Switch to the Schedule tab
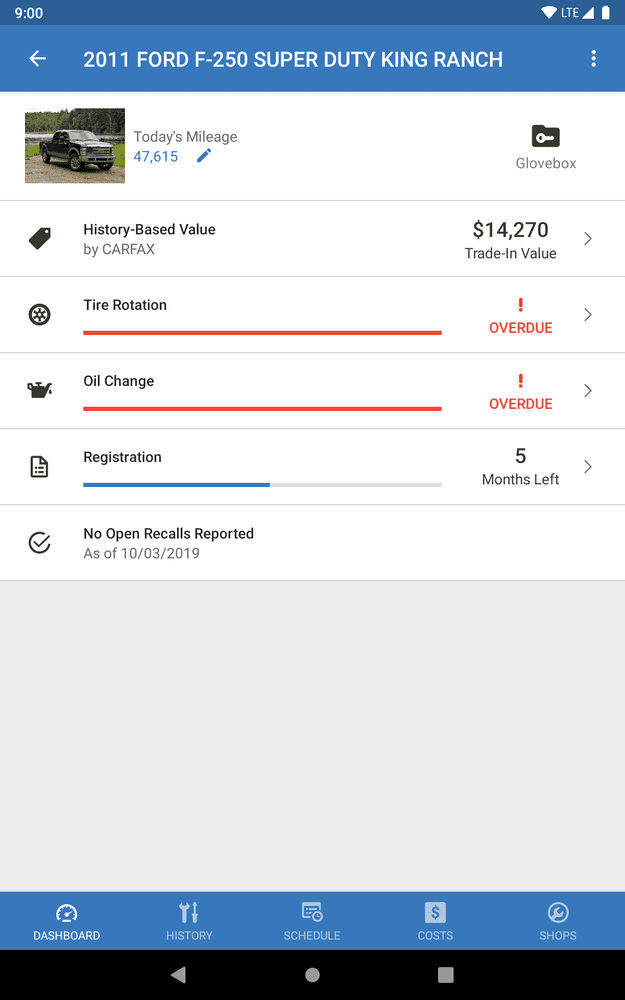 (x=311, y=920)
